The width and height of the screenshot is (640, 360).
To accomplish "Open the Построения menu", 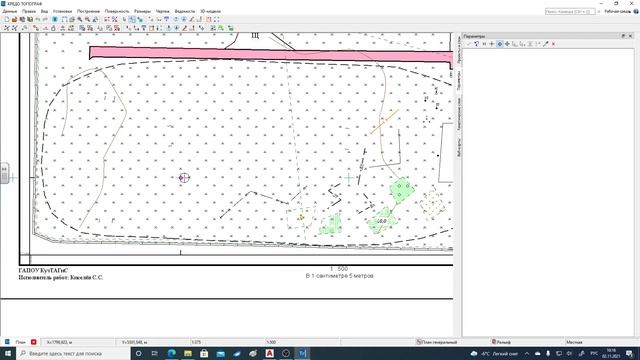I will (x=88, y=11).
